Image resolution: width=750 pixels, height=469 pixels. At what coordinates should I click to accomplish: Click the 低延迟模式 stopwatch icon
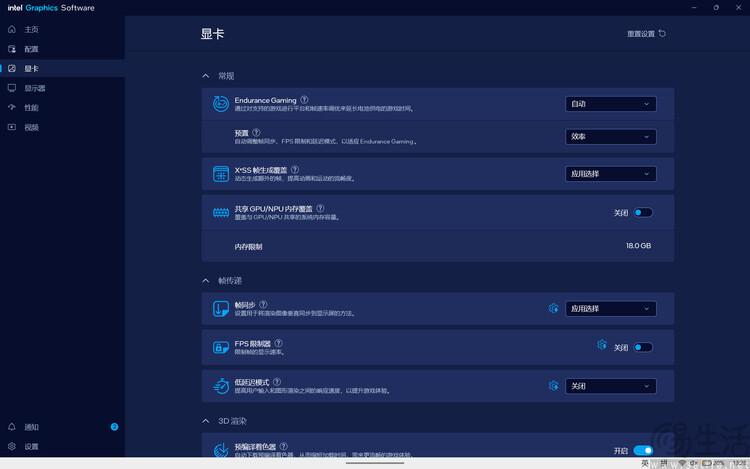point(221,386)
